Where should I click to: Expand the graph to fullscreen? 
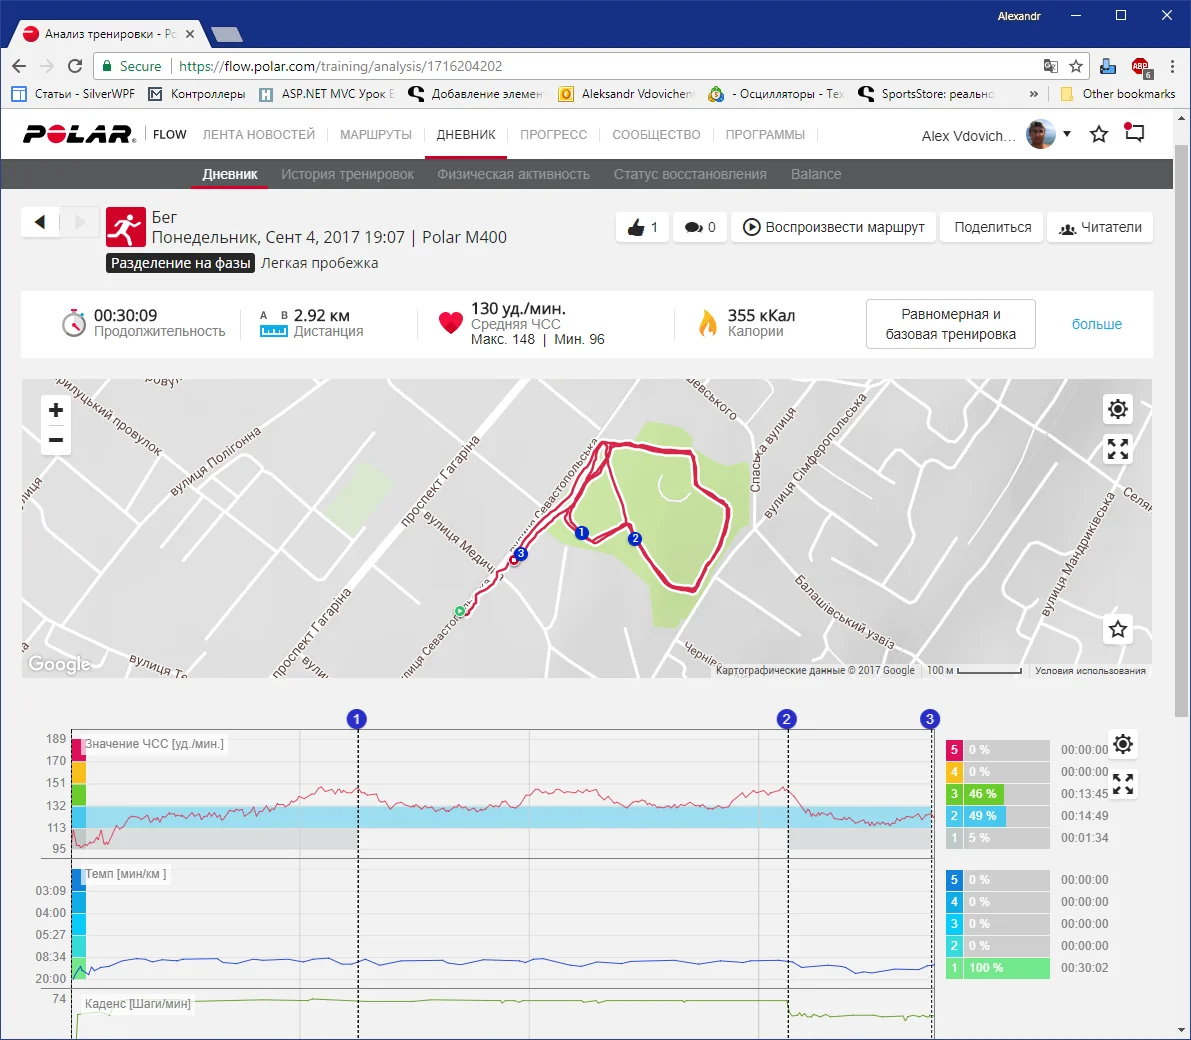[1123, 784]
